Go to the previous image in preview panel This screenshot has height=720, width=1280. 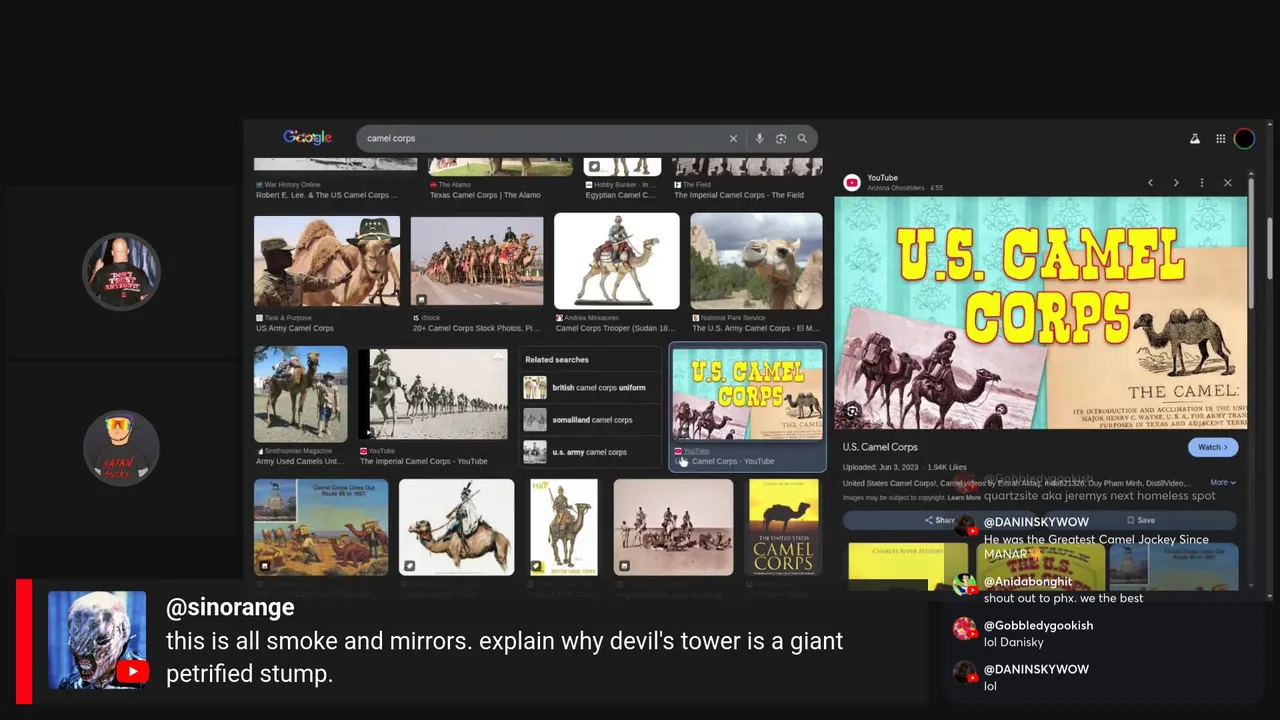(1150, 183)
